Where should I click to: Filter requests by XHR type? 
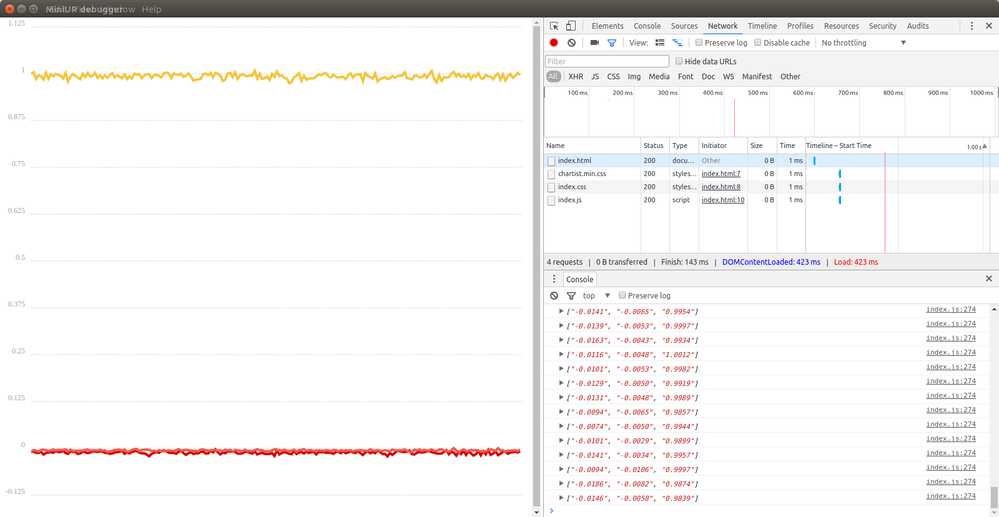coord(575,76)
